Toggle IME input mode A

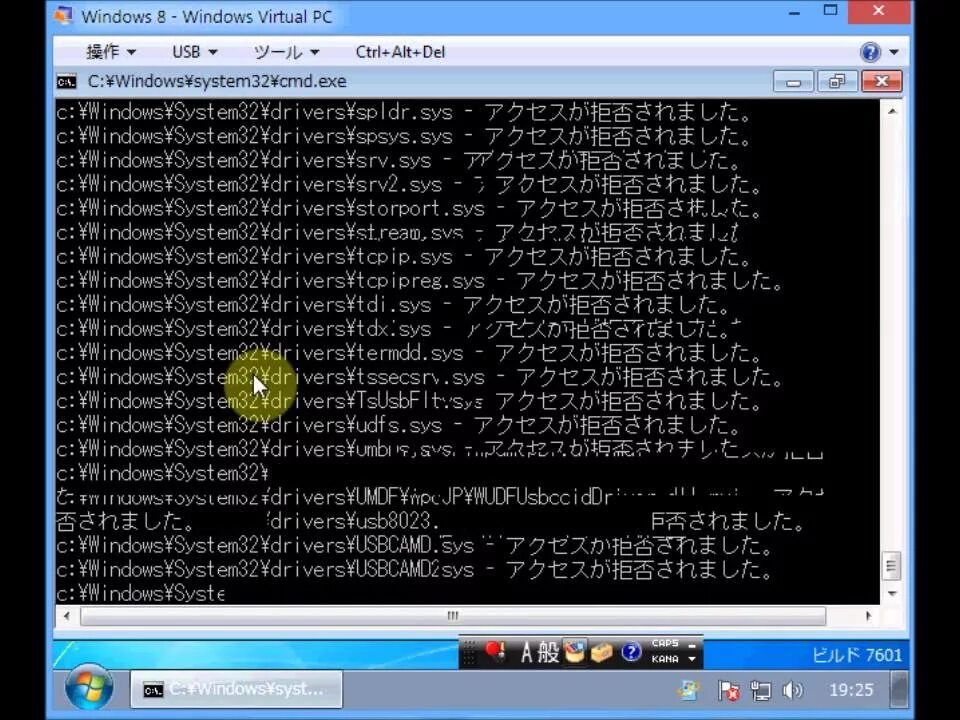(527, 653)
